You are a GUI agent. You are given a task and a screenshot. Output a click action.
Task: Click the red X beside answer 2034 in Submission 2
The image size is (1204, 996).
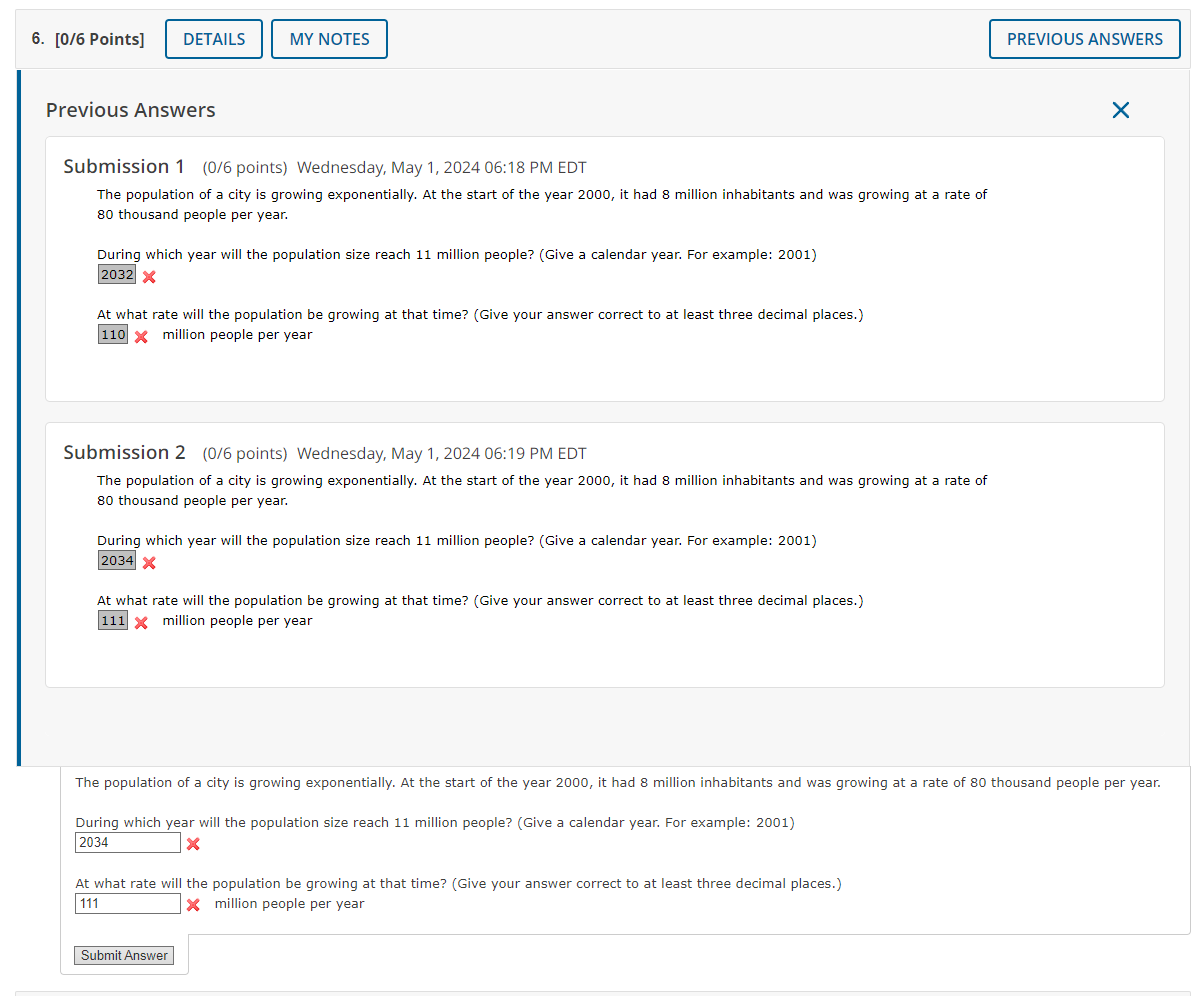pos(148,562)
